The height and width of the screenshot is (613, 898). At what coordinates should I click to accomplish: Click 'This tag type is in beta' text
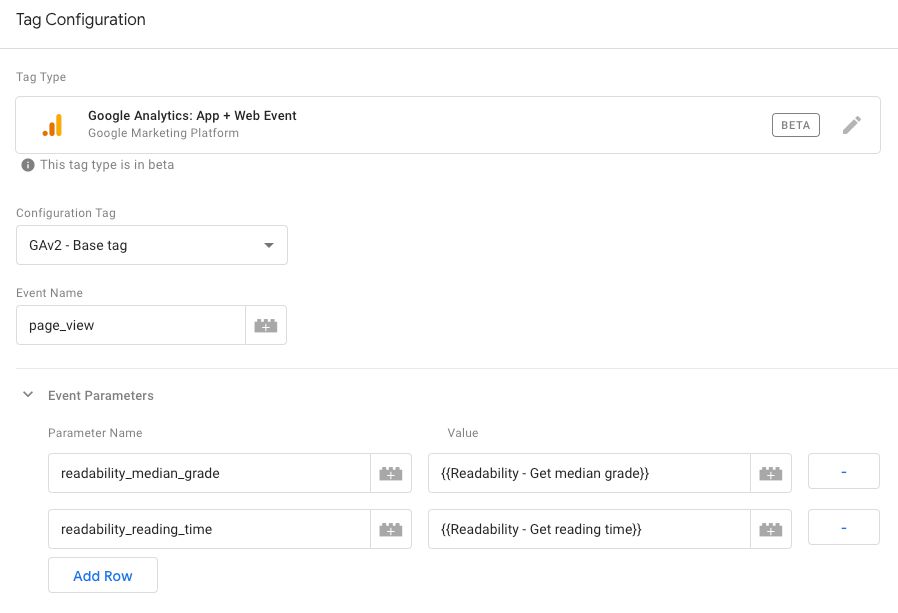107,165
